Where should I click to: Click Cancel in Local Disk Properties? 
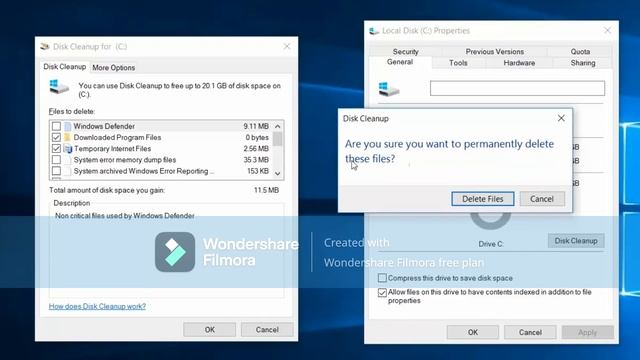pos(530,332)
